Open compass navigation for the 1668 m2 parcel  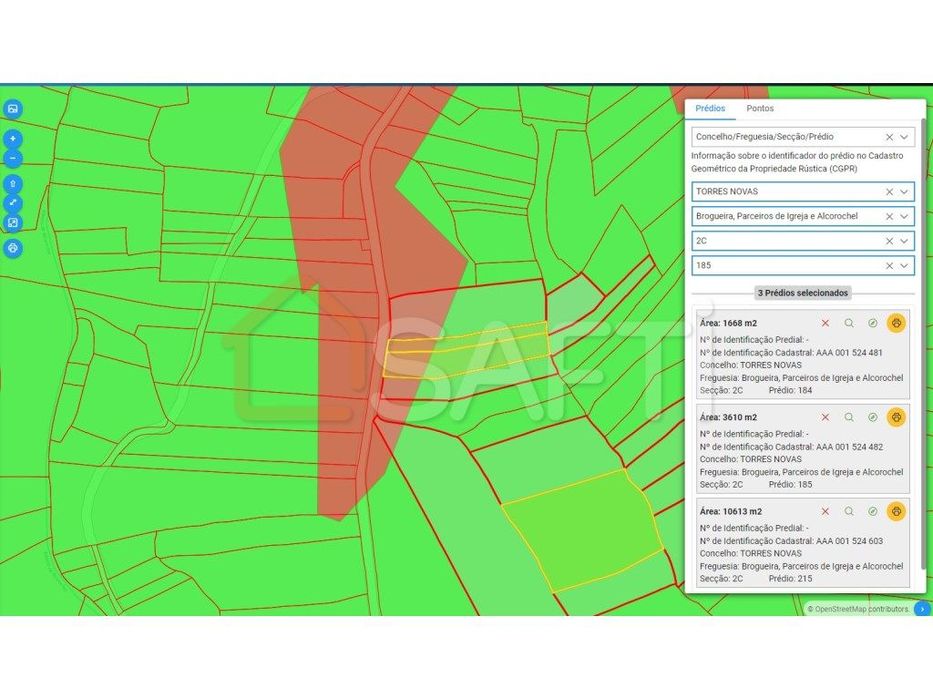873,323
